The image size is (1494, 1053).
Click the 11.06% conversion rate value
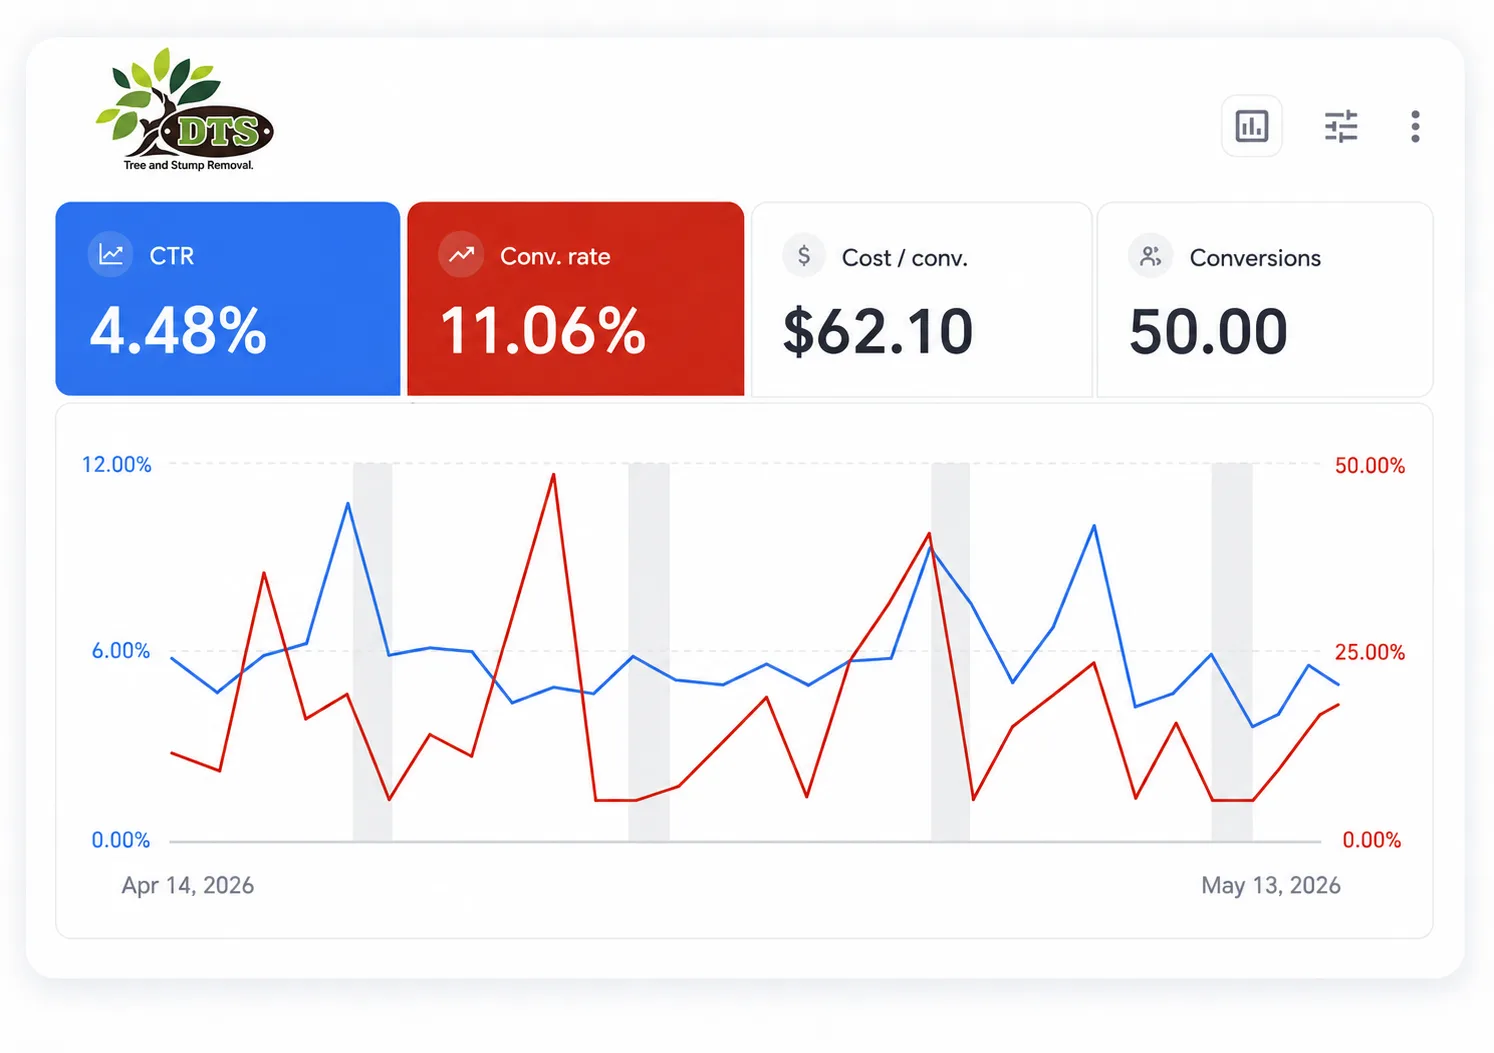pyautogui.click(x=543, y=331)
